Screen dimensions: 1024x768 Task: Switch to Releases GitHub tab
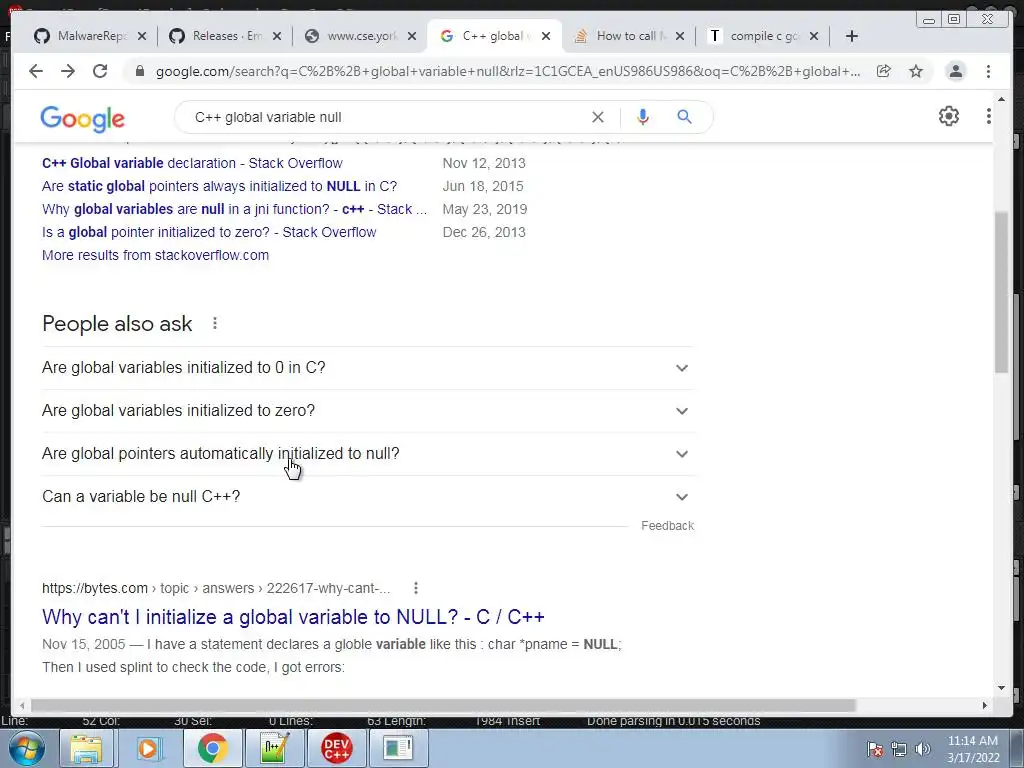point(225,36)
